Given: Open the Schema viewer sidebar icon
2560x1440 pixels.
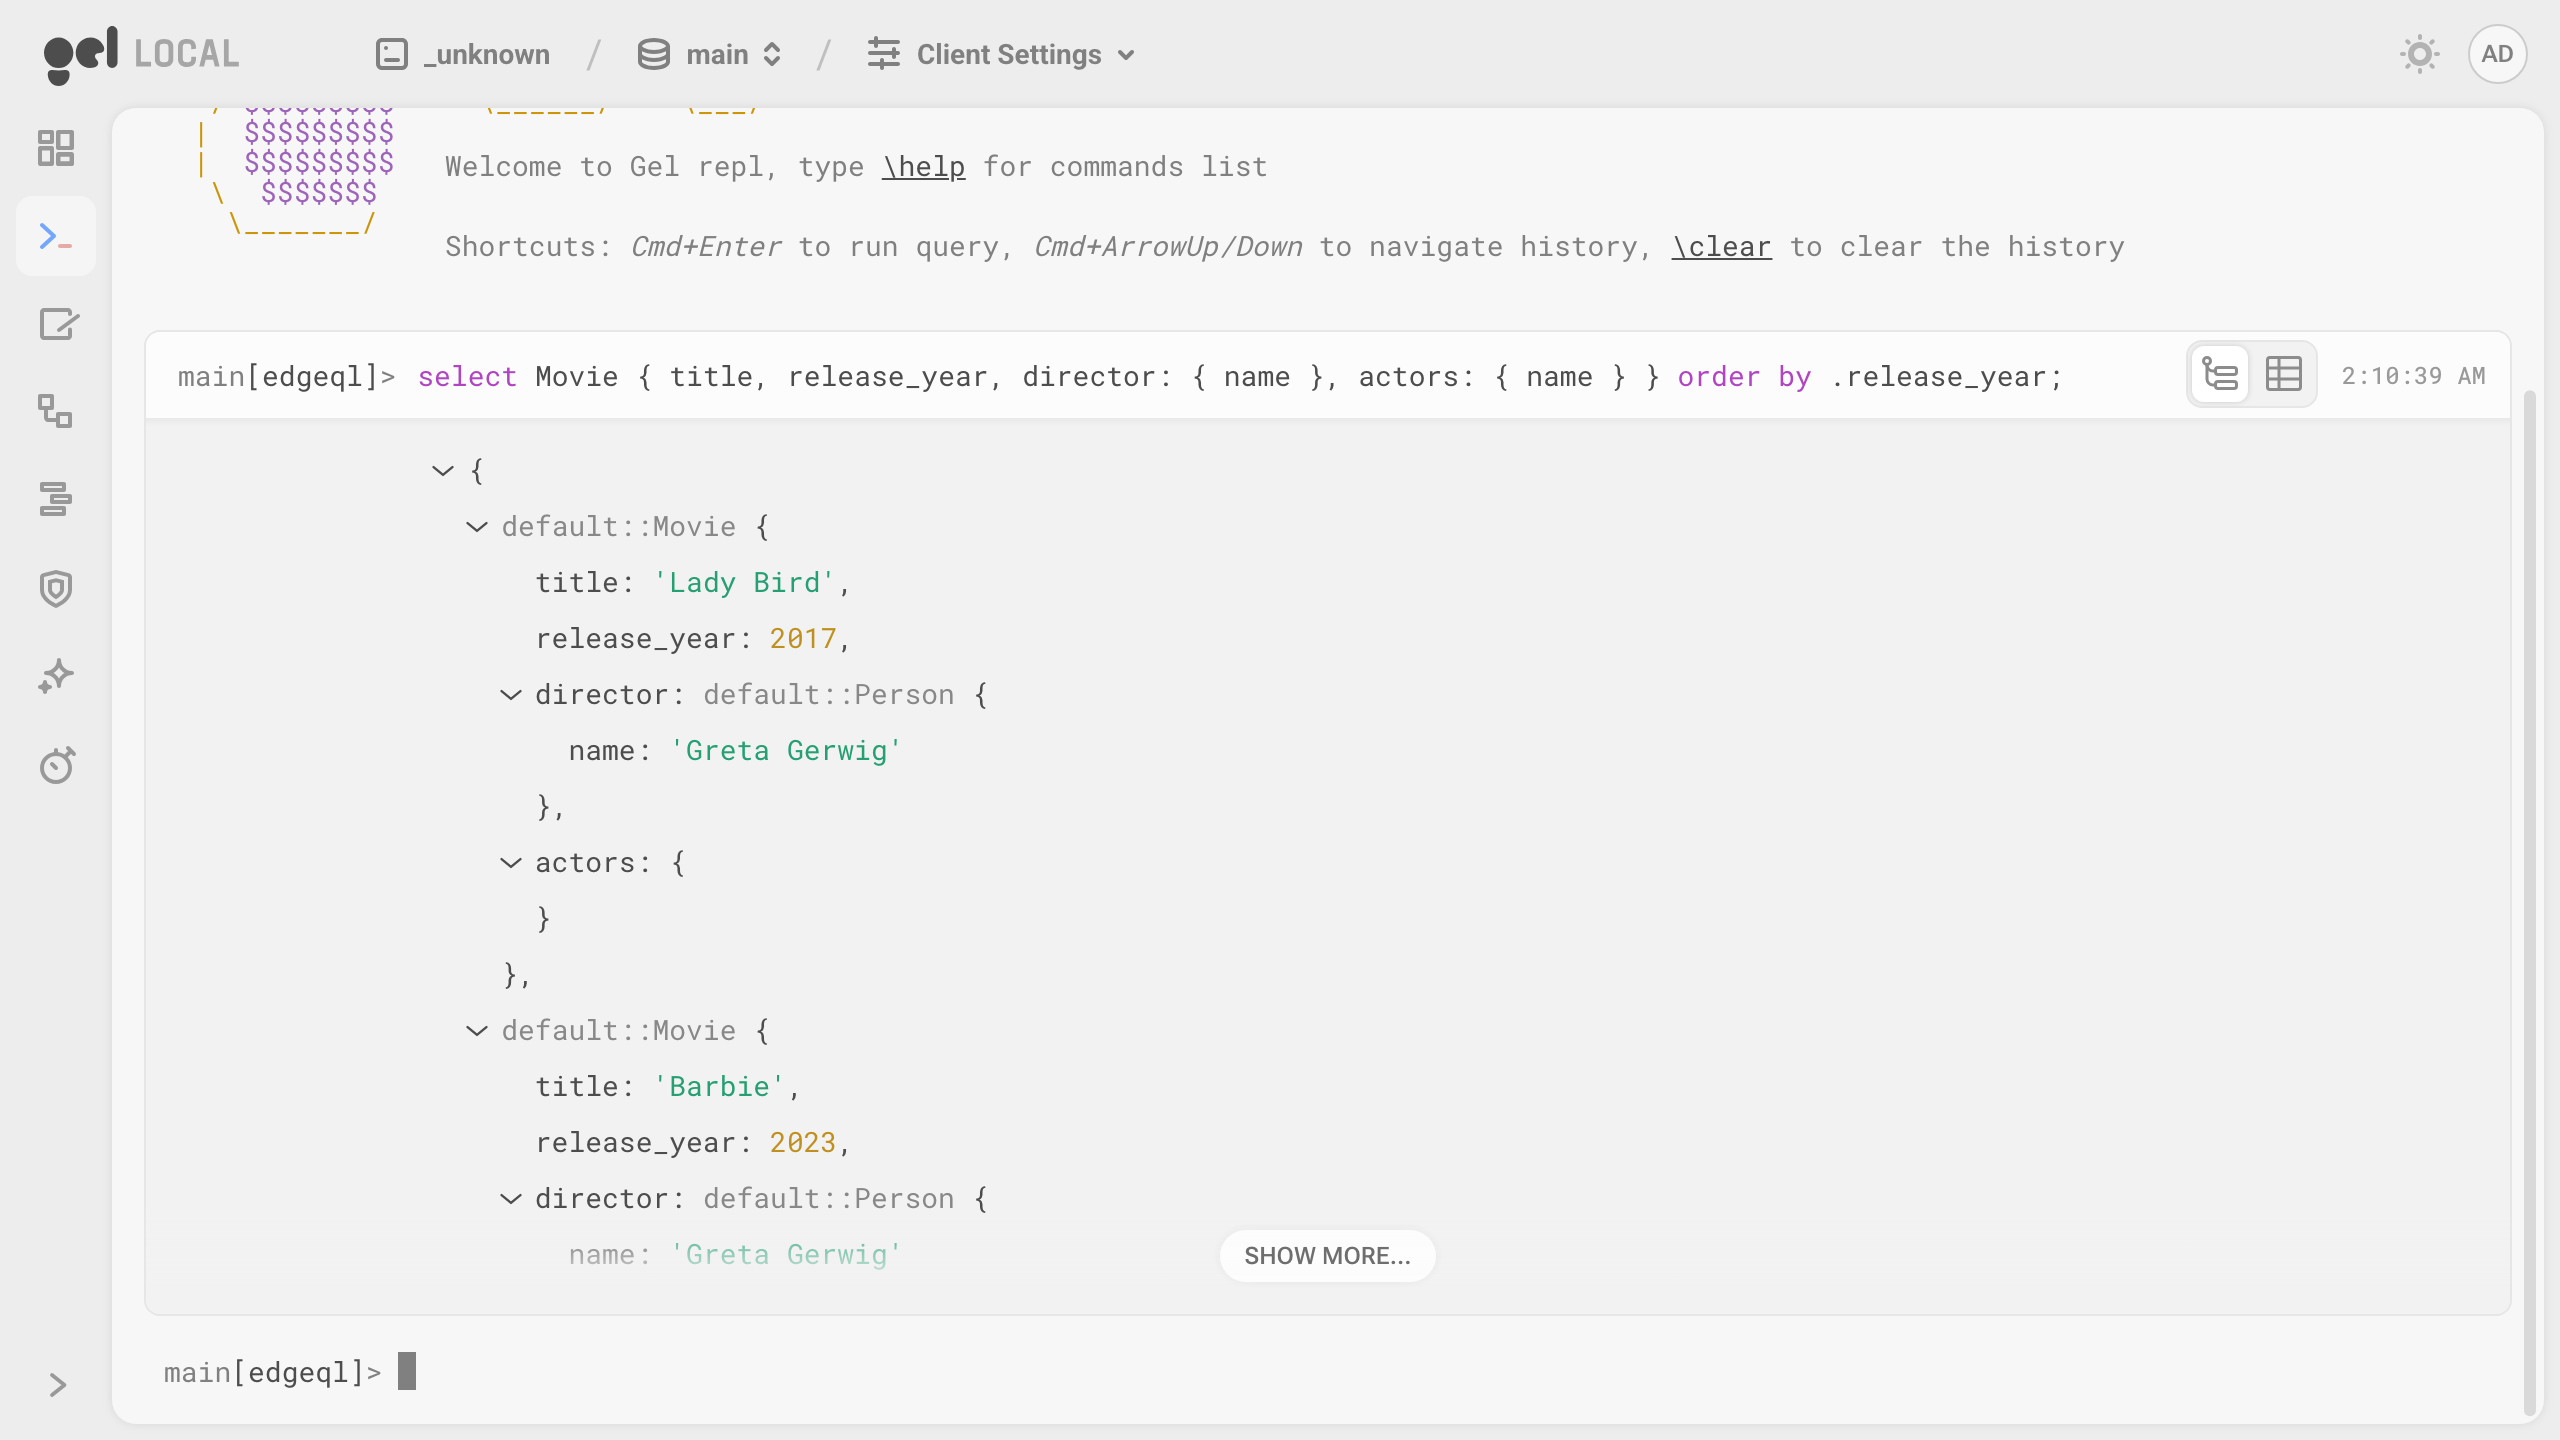Looking at the screenshot, I should click(x=56, y=411).
